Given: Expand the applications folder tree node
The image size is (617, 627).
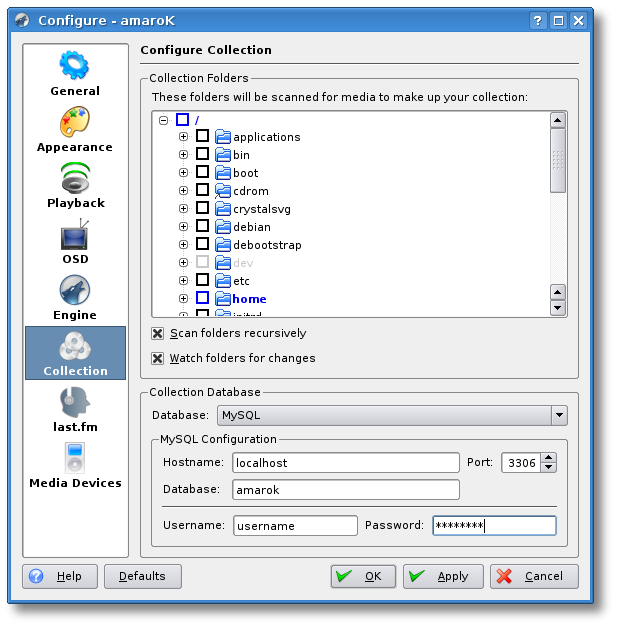Looking at the screenshot, I should [183, 137].
